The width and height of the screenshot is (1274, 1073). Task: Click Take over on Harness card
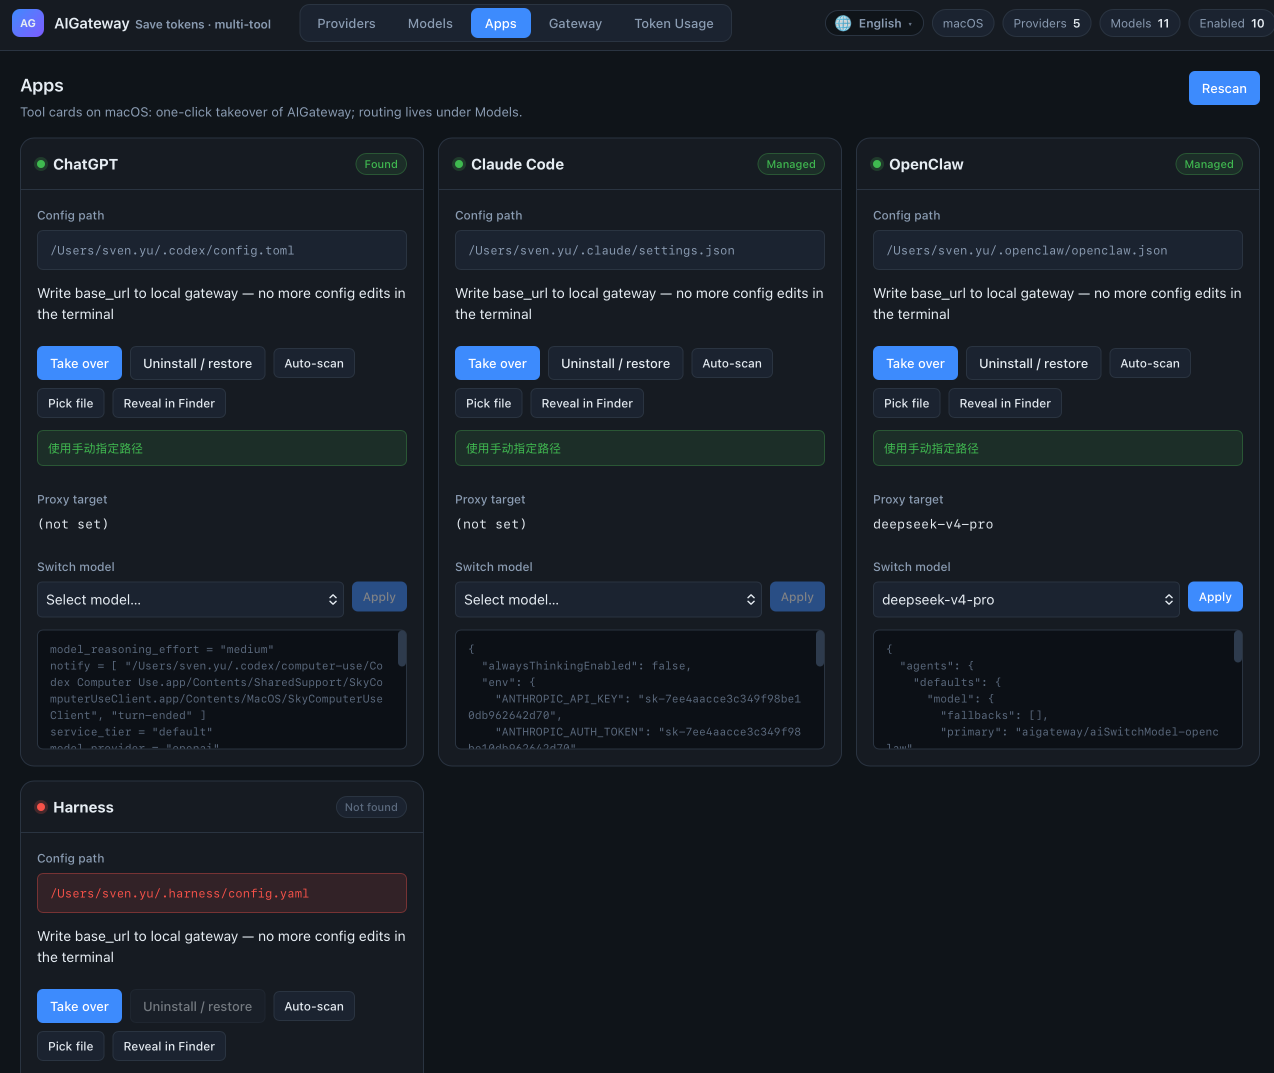(x=79, y=1006)
